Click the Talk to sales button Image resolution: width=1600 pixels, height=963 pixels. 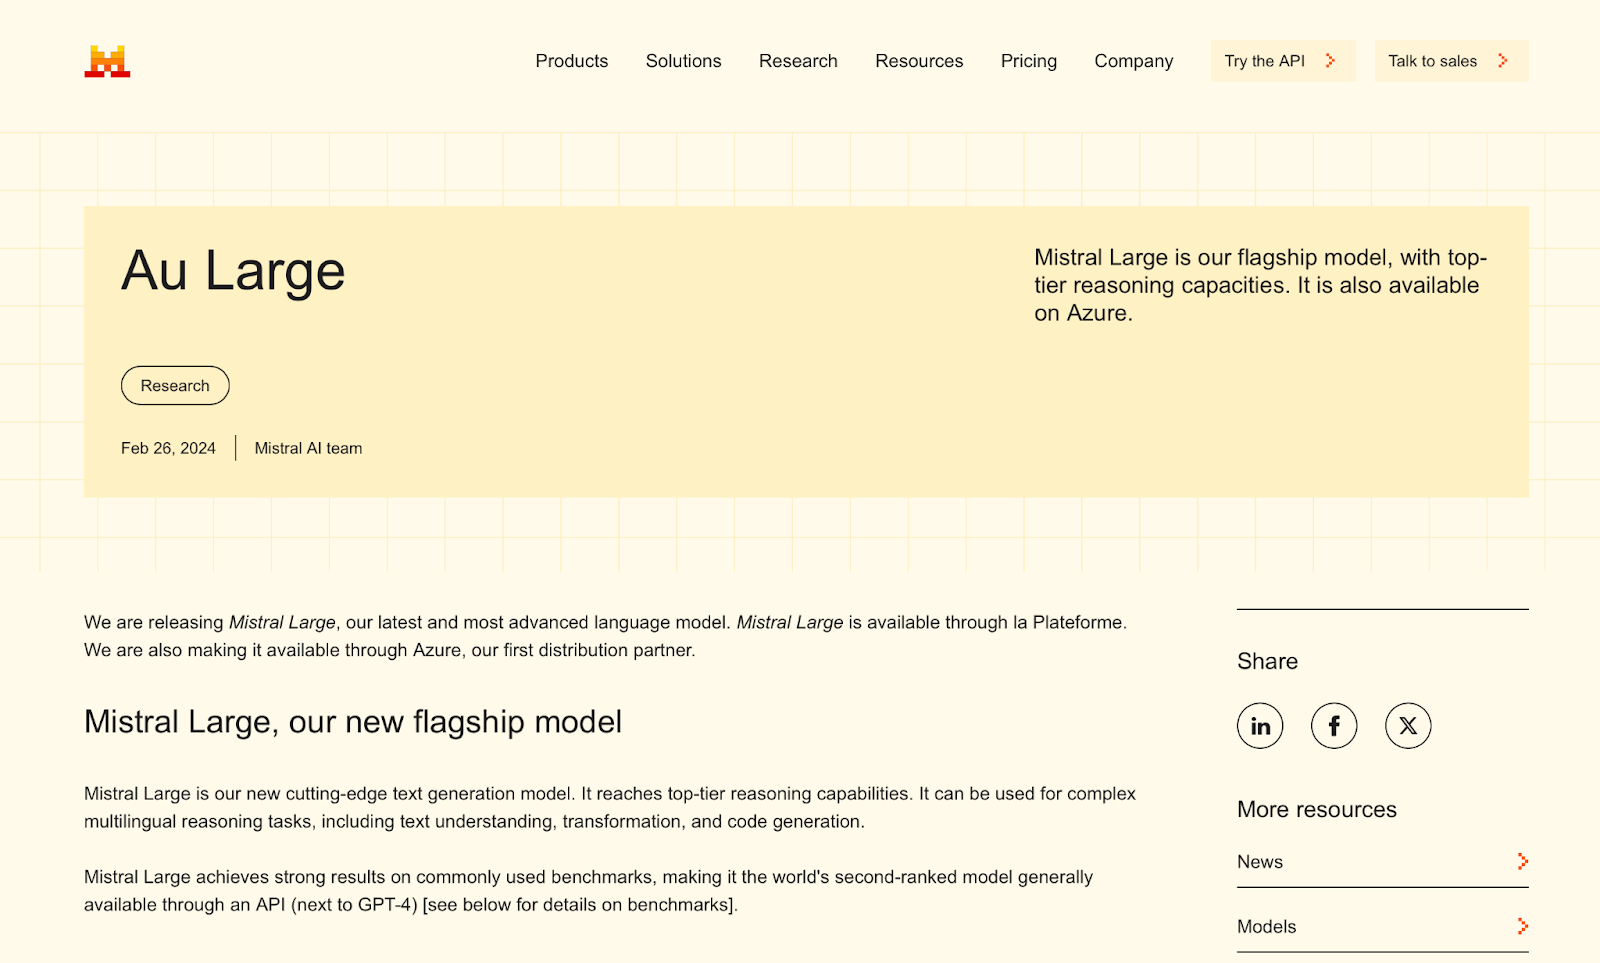point(1452,61)
